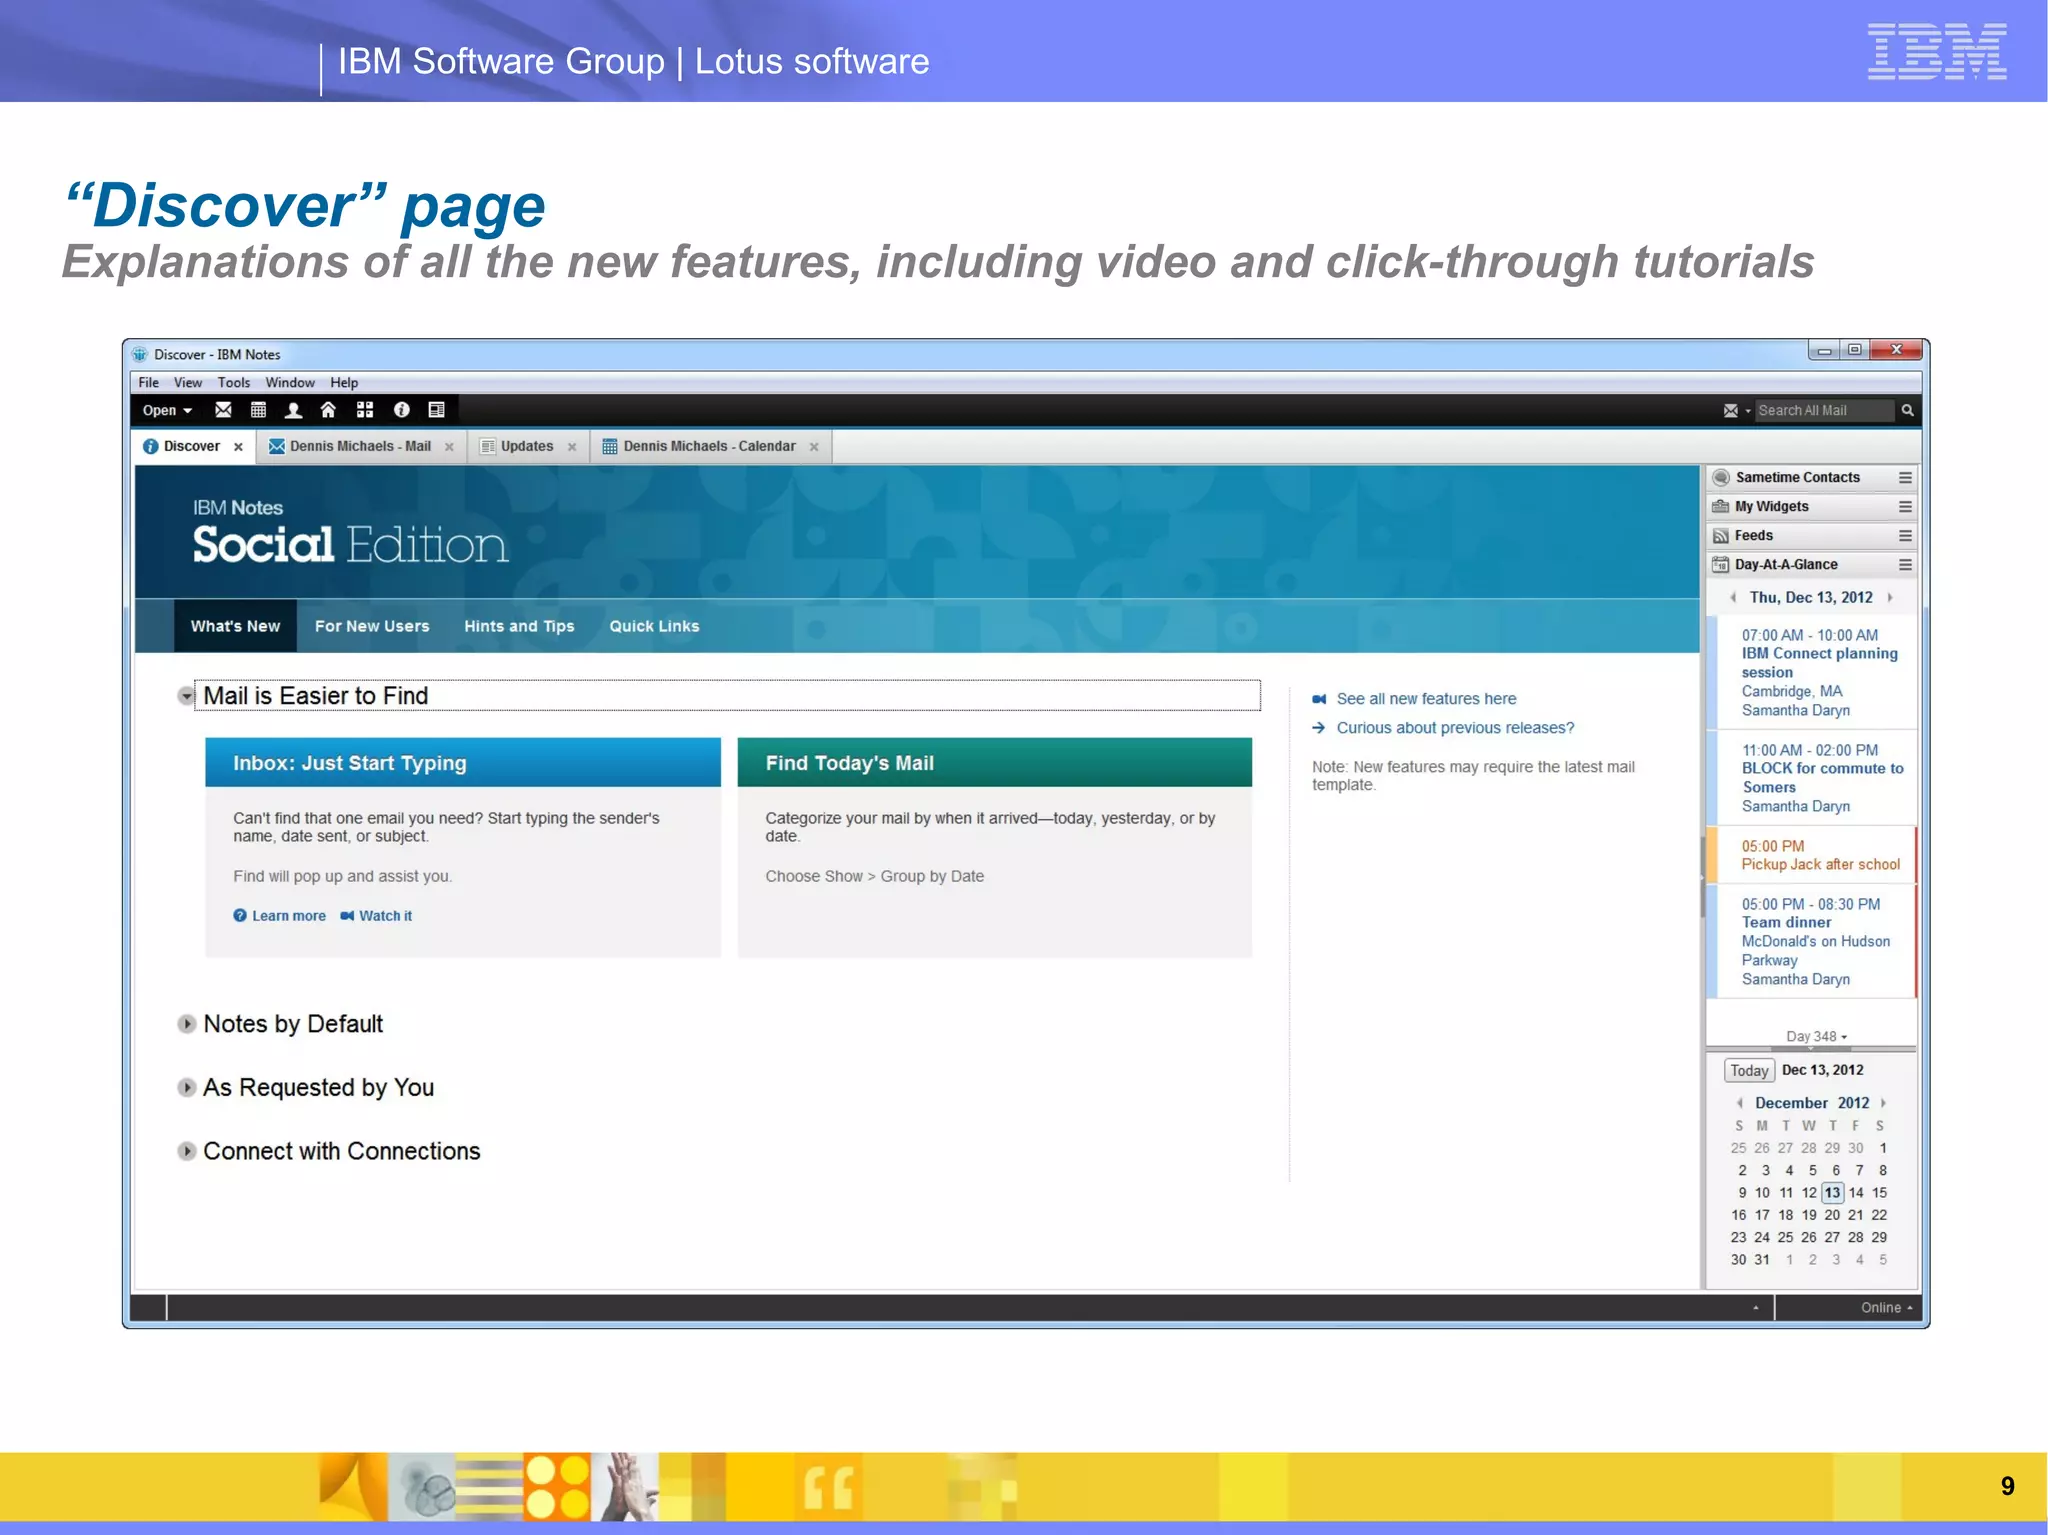Viewport: 2048px width, 1535px height.
Task: Open the Open dropdown button
Action: tap(167, 410)
